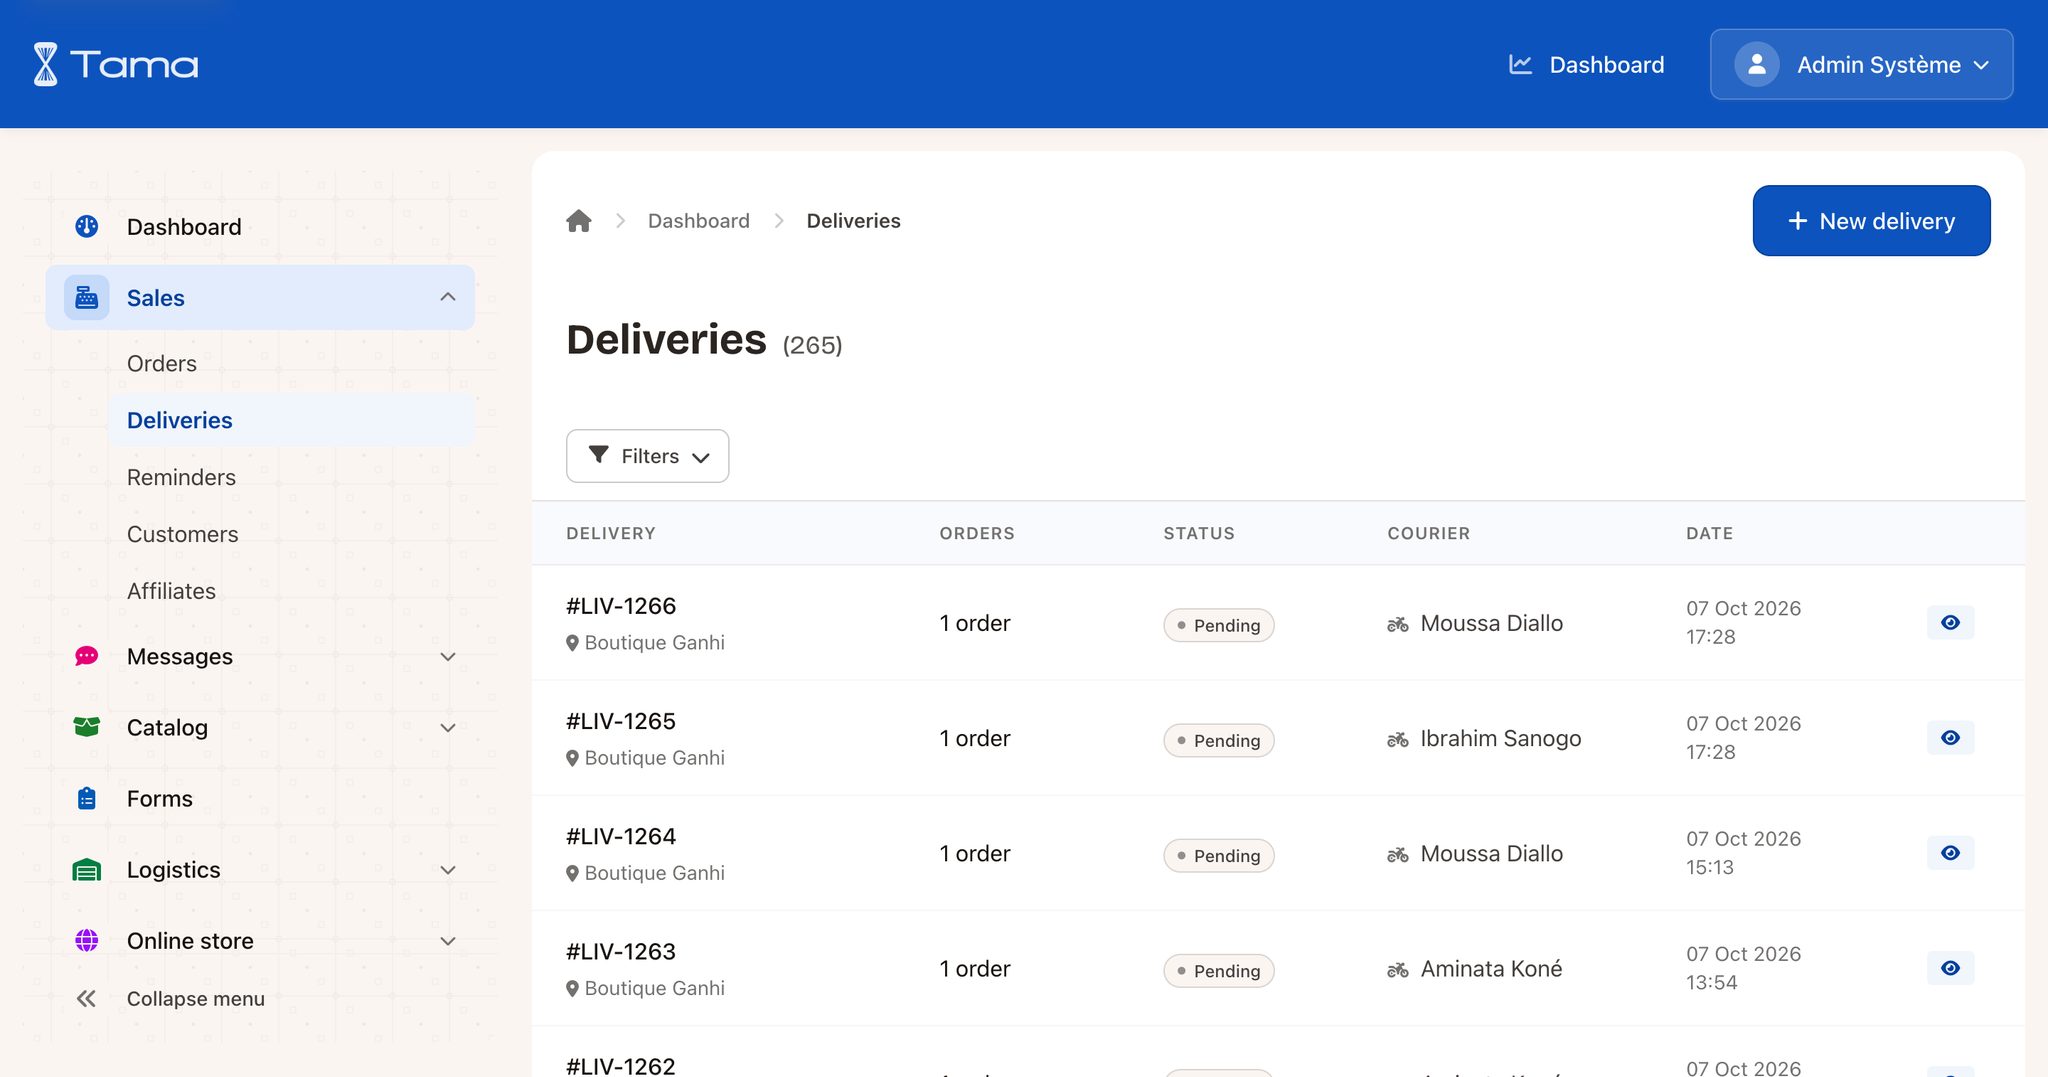
Task: Open Affiliates in the Sales submenu
Action: (x=171, y=591)
